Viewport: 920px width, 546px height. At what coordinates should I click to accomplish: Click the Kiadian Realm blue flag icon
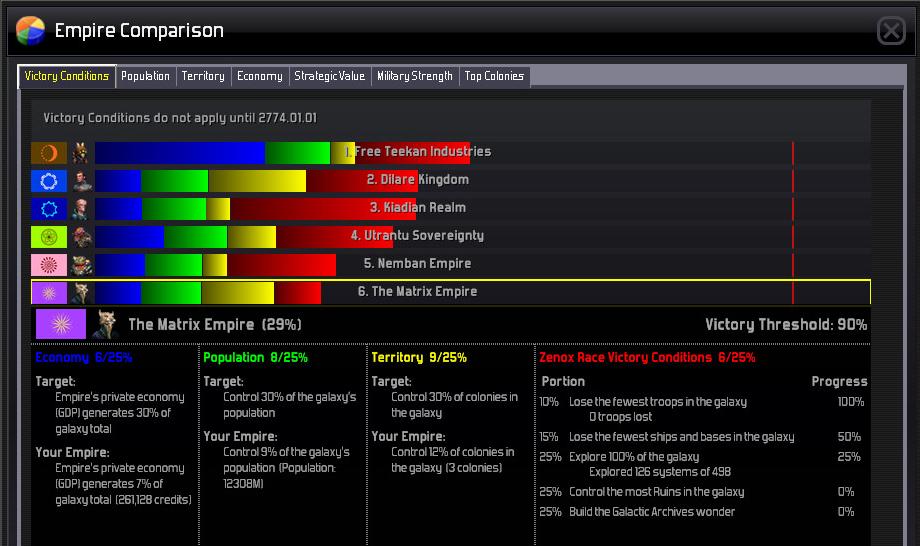pyautogui.click(x=49, y=209)
